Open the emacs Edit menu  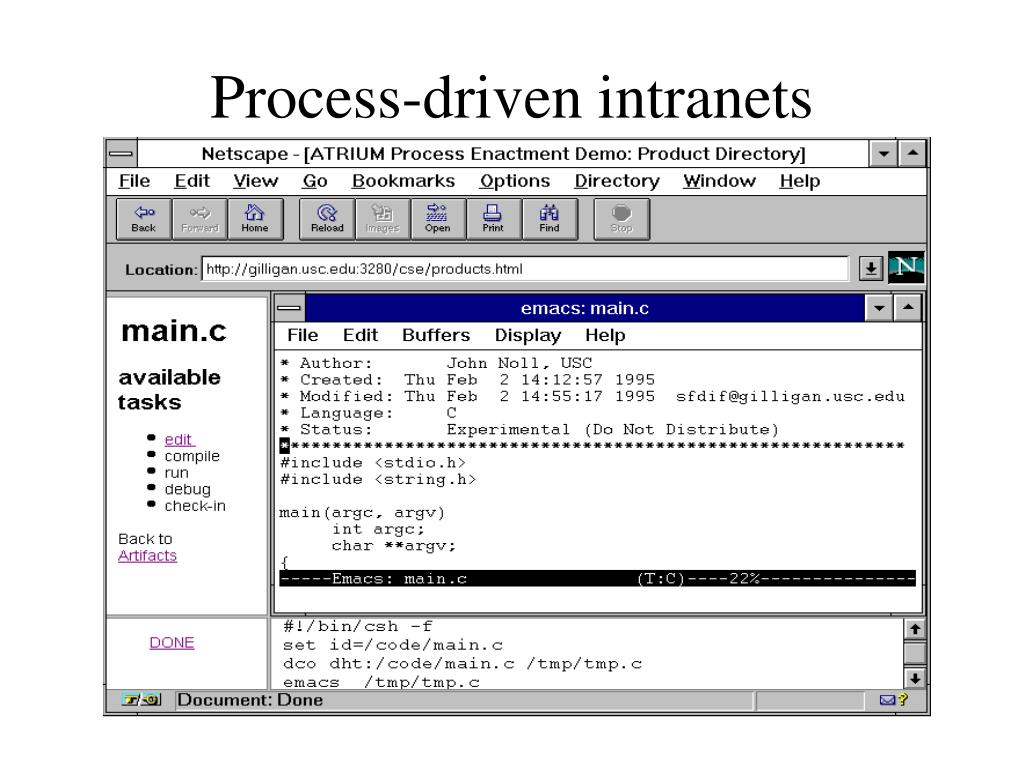tap(360, 335)
